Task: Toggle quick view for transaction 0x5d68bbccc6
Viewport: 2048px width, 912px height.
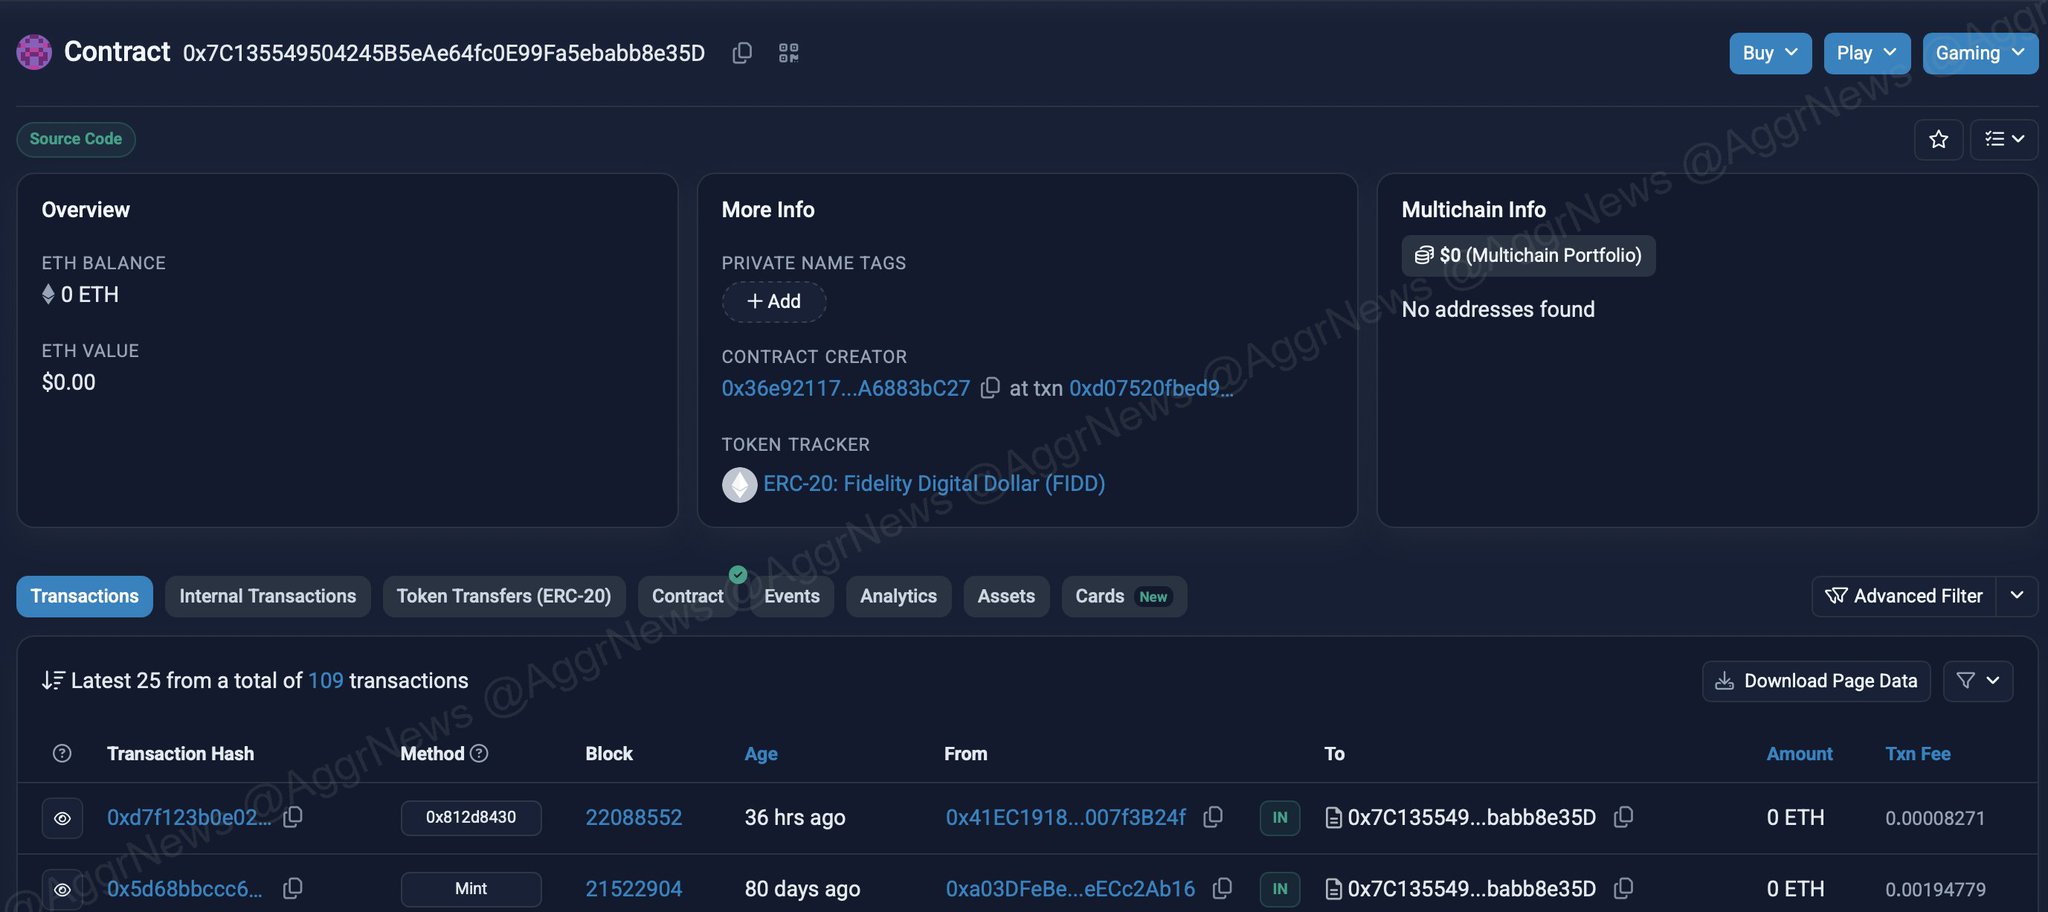Action: pos(62,888)
